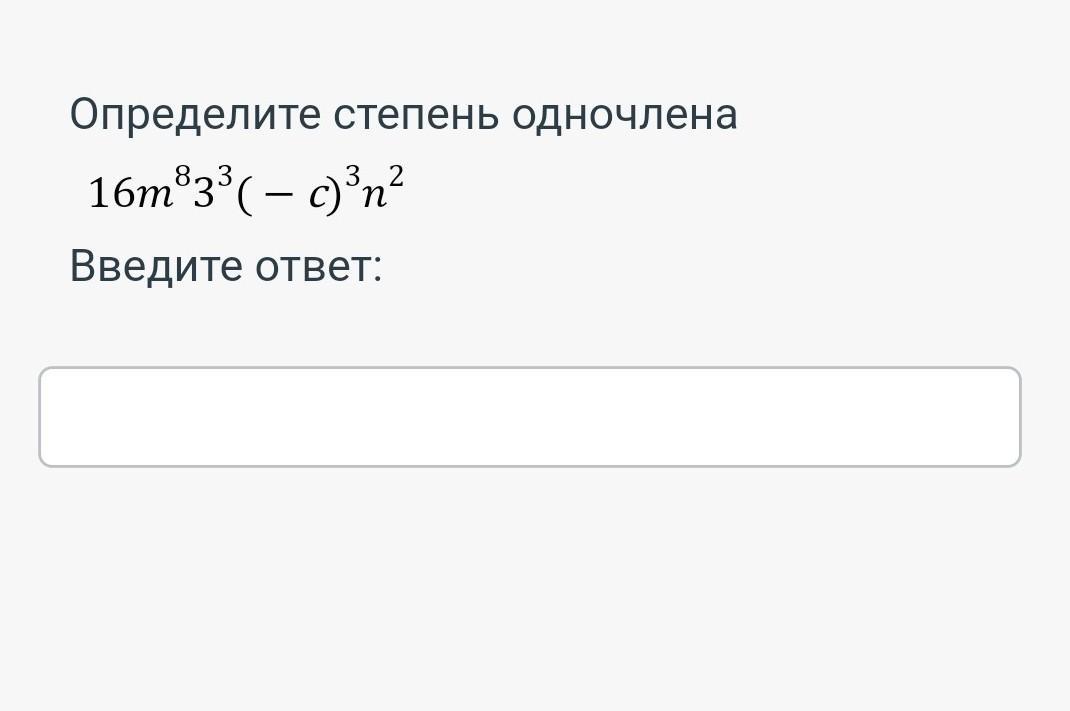This screenshot has width=1070, height=711.
Task: Click the word "степень" in the question
Action: 415,115
